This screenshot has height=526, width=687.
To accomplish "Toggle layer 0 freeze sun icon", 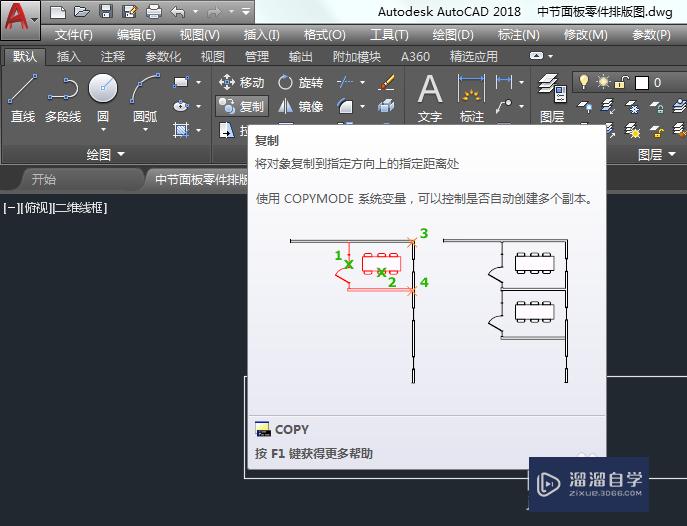I will click(603, 82).
